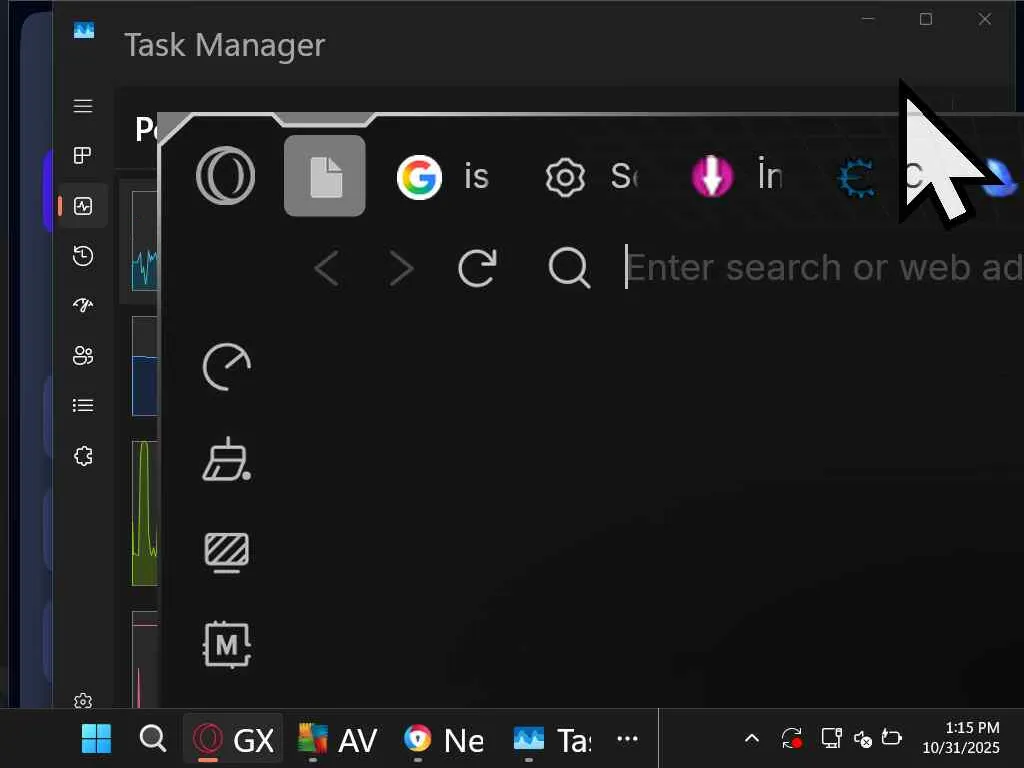The width and height of the screenshot is (1024, 768).
Task: Click the Opera GX taskbar button
Action: click(x=234, y=739)
